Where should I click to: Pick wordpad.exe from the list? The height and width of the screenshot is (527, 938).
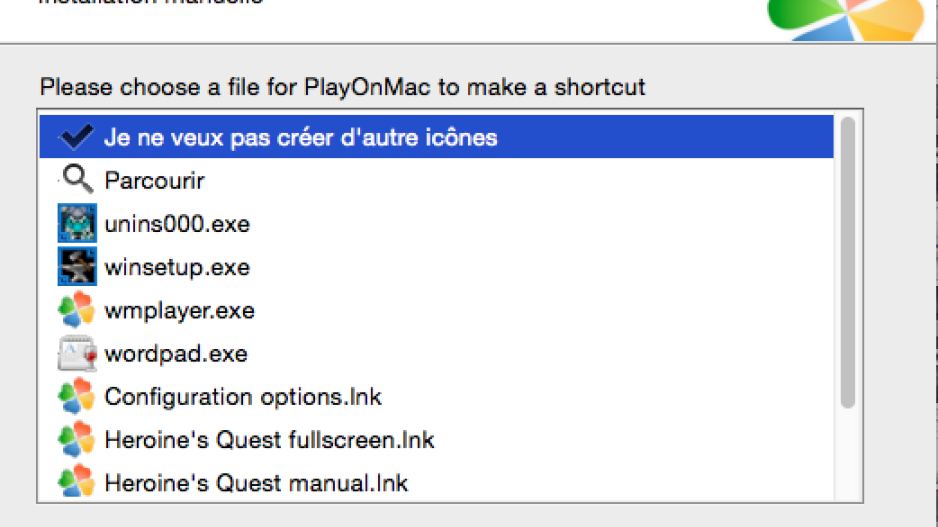coord(176,354)
